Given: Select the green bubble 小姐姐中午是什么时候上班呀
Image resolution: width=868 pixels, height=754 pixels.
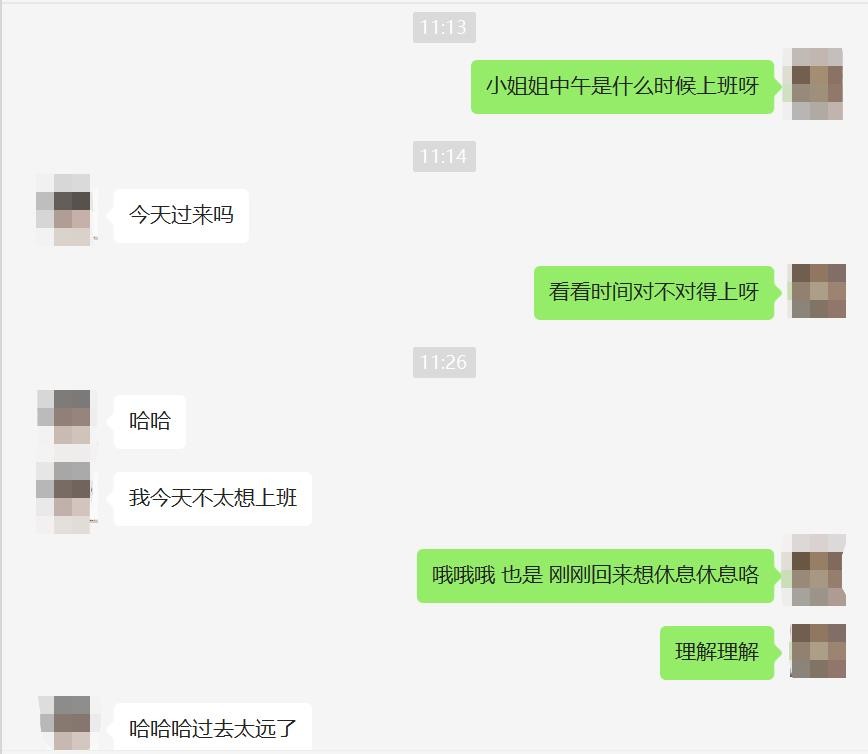Looking at the screenshot, I should (x=623, y=87).
